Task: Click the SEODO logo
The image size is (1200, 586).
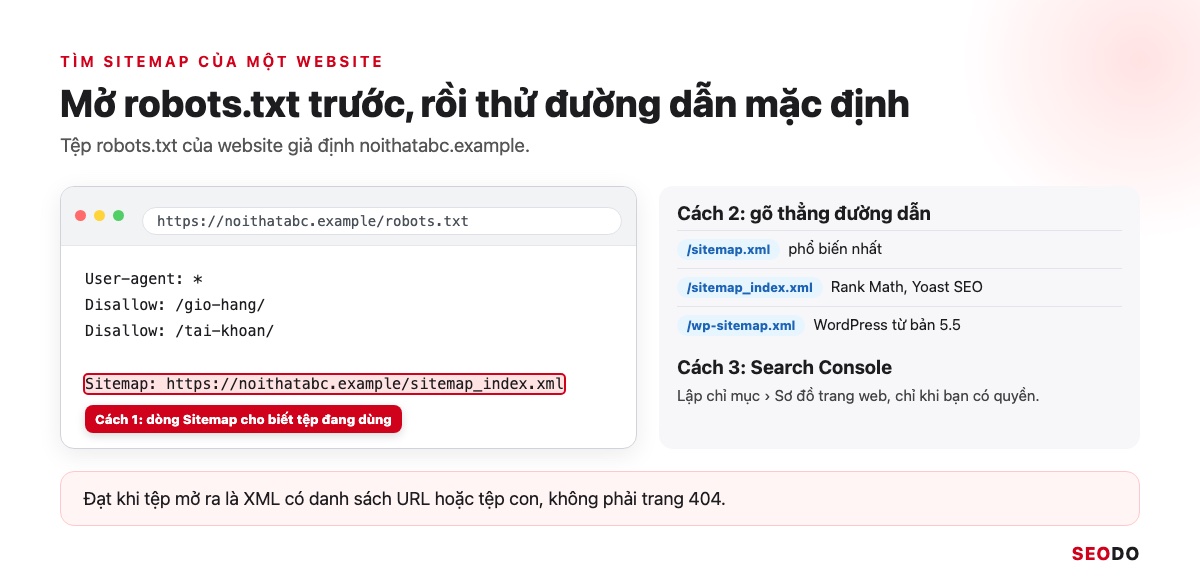Action: pyautogui.click(x=1105, y=554)
